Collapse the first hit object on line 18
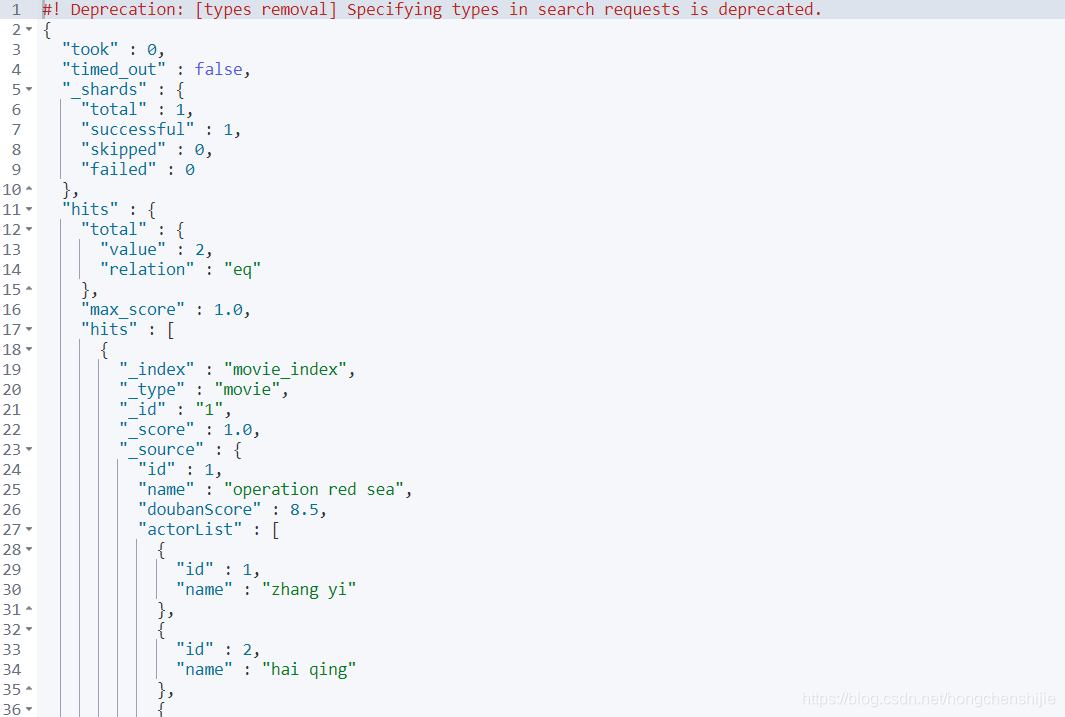 tap(29, 349)
